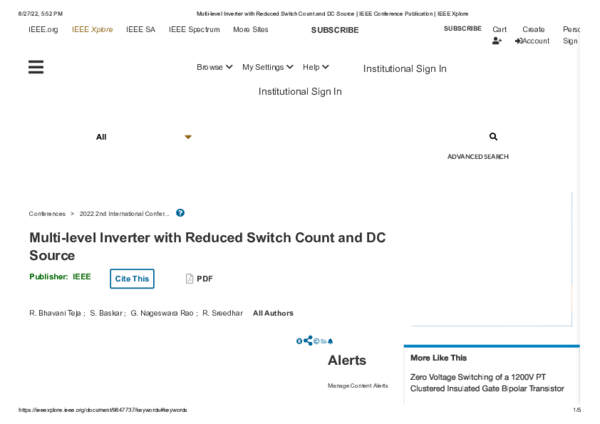Click the search magnifier icon
The width and height of the screenshot is (600, 424).
tap(493, 136)
